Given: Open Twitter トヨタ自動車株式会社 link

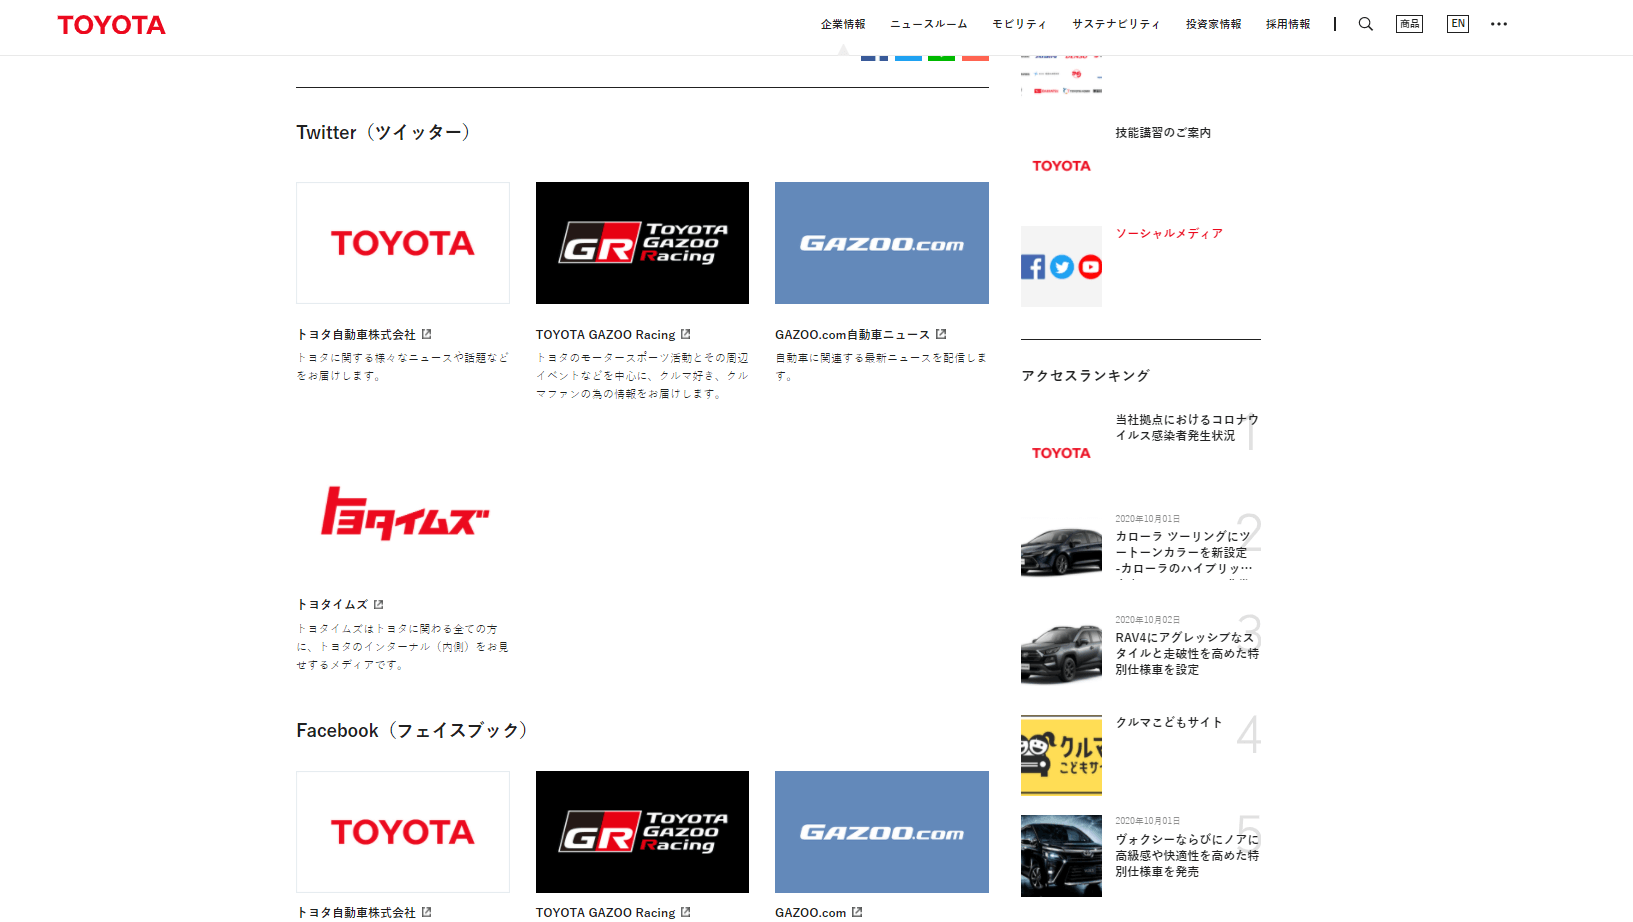Looking at the screenshot, I should coord(356,335).
